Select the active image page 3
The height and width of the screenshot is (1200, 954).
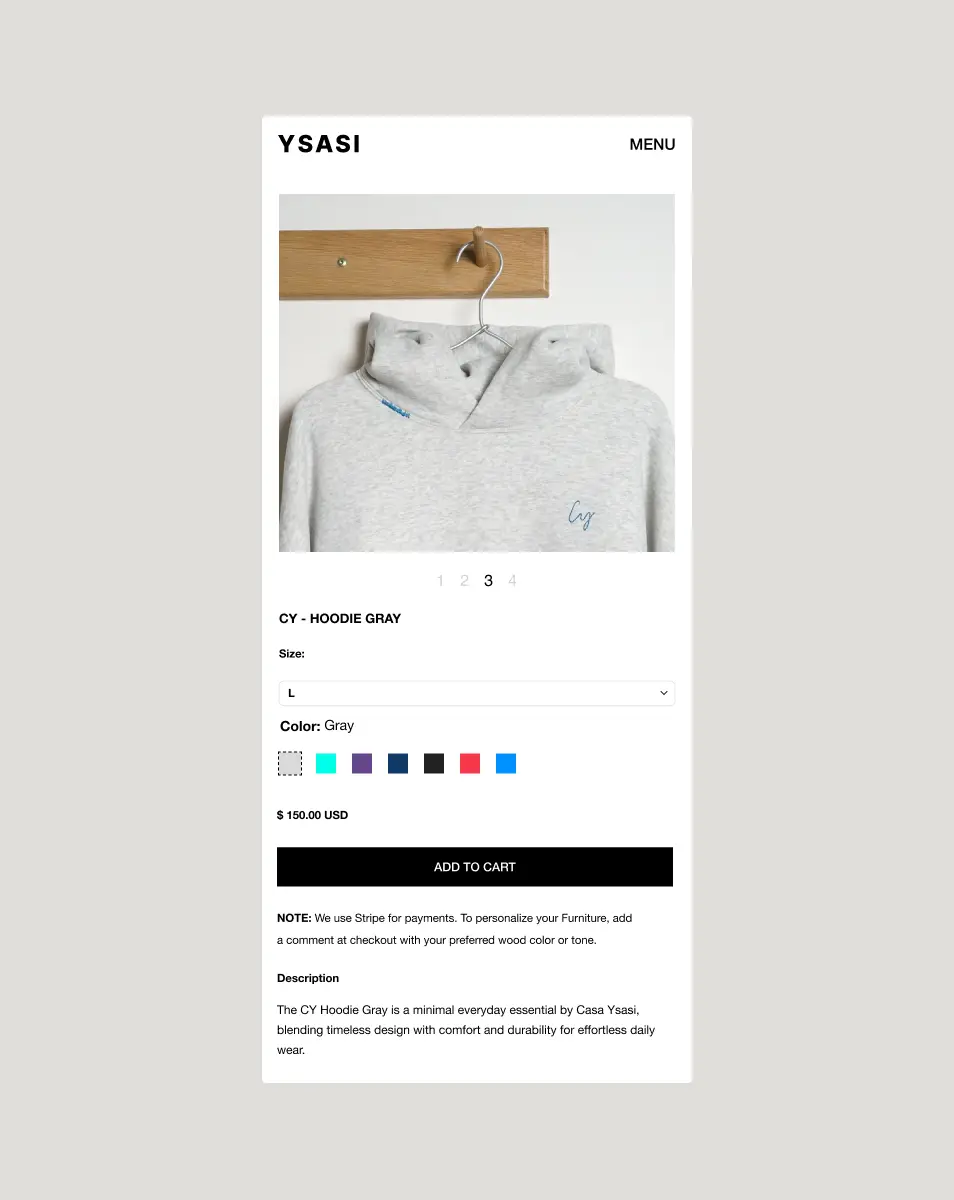coord(488,581)
